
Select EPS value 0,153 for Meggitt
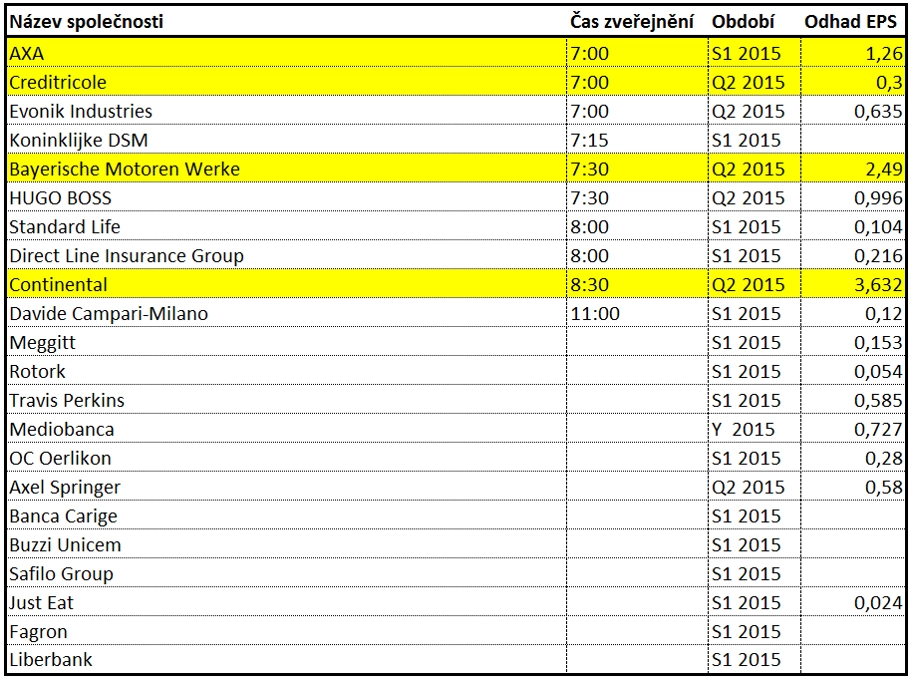(x=878, y=342)
